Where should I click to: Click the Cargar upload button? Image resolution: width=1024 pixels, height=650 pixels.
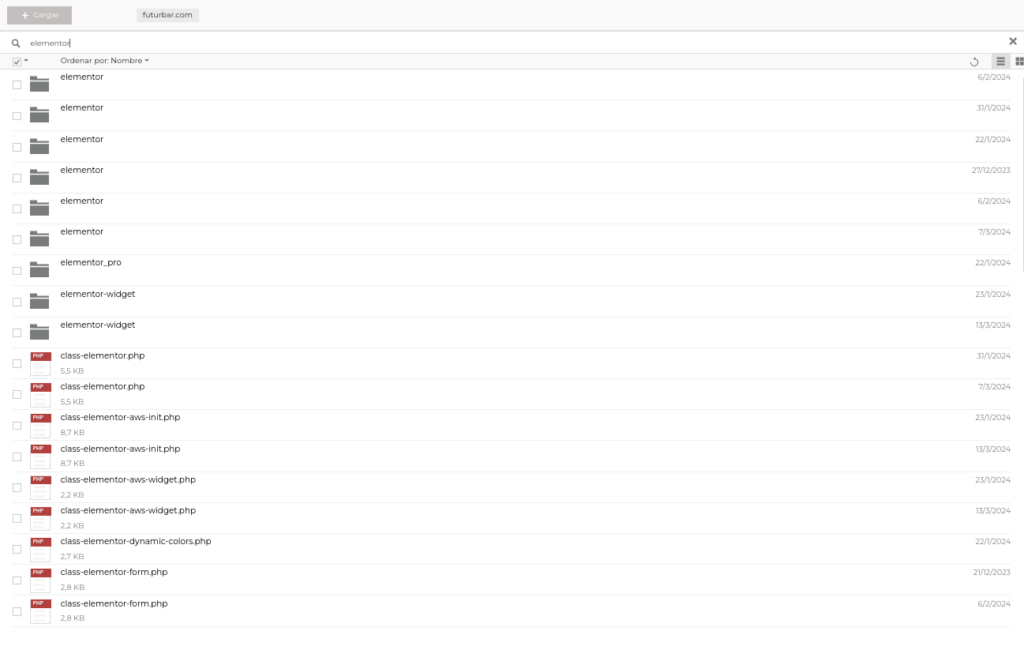pyautogui.click(x=39, y=15)
